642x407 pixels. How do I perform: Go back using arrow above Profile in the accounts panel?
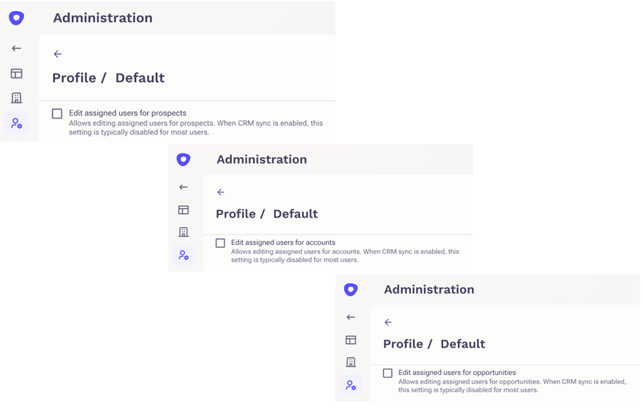click(x=221, y=192)
